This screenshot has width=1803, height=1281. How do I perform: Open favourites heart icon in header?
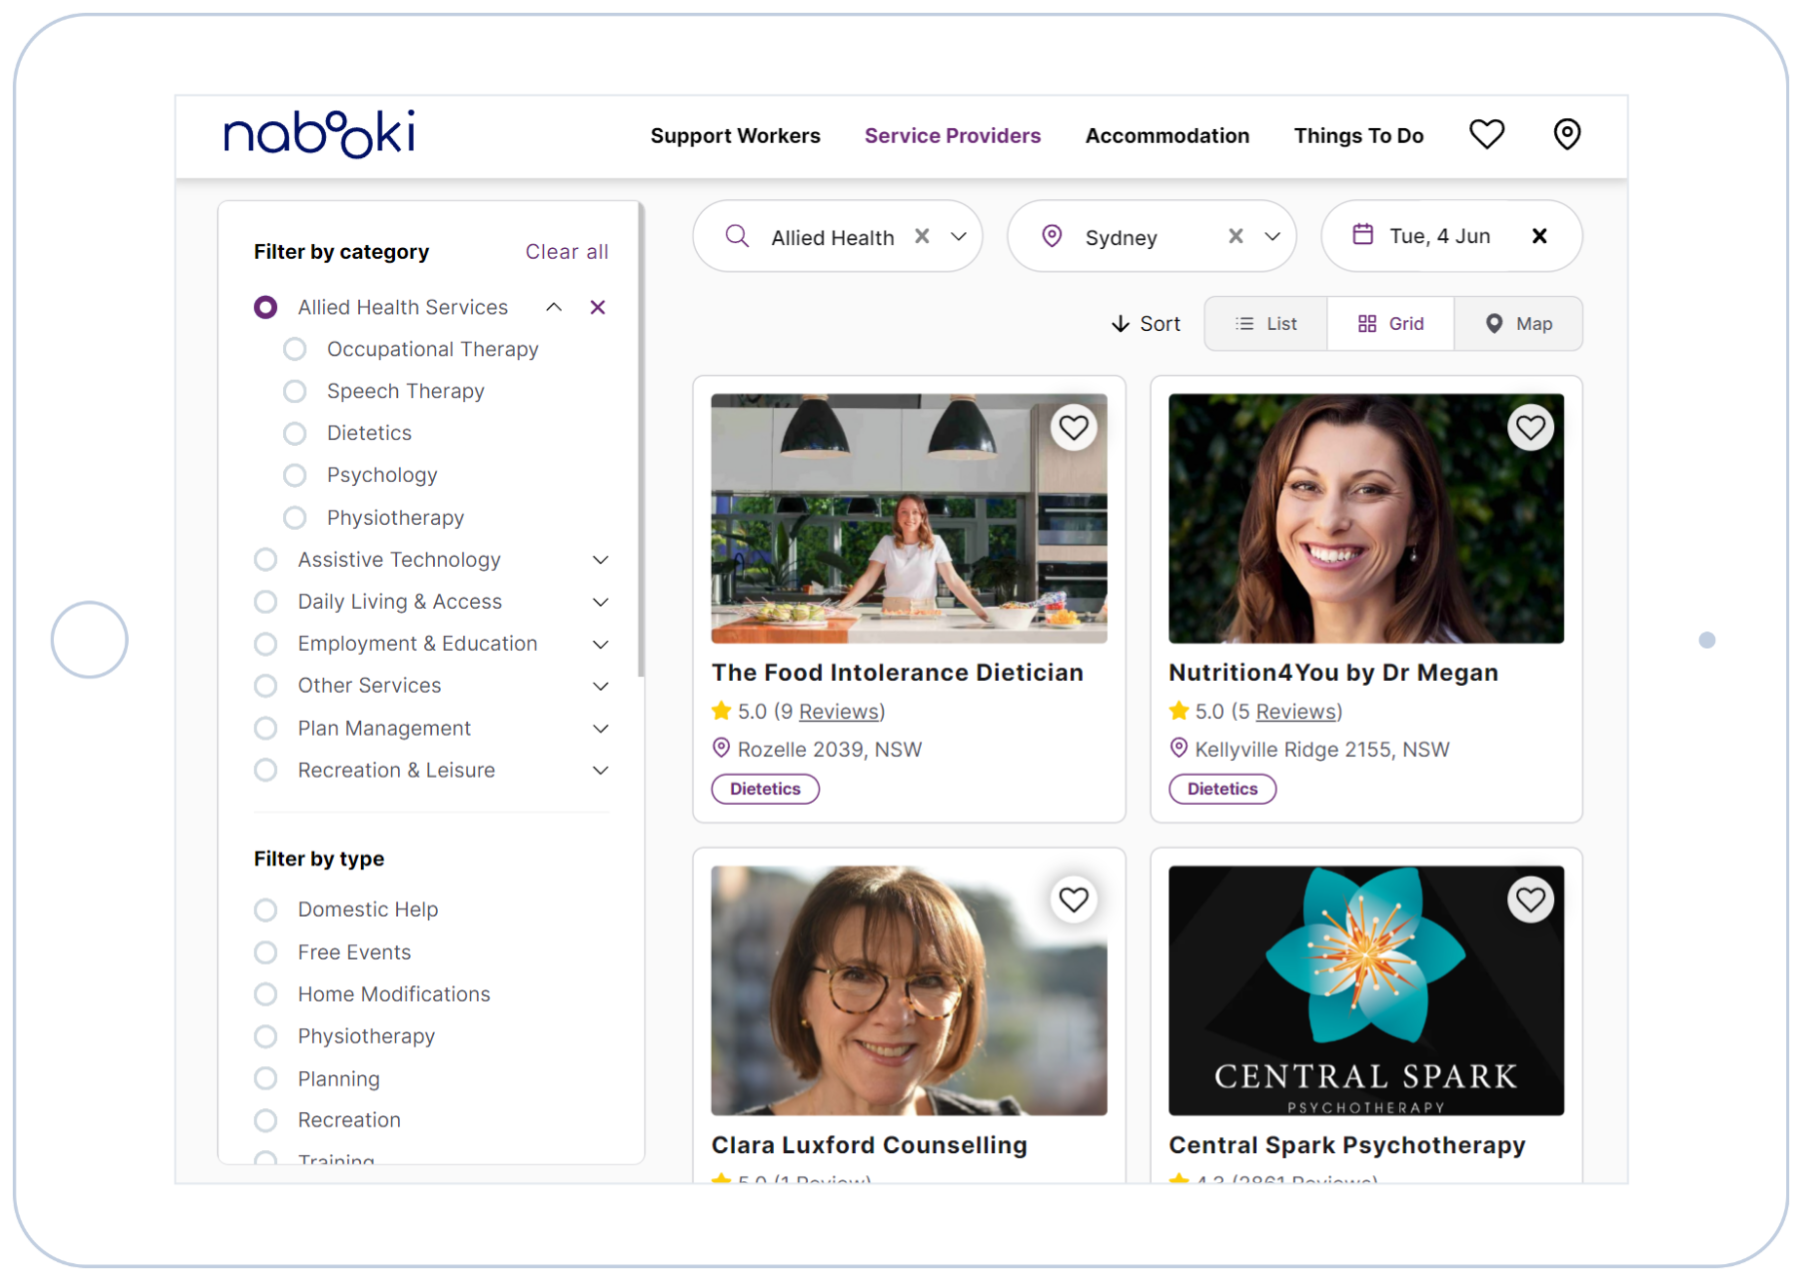1486,134
